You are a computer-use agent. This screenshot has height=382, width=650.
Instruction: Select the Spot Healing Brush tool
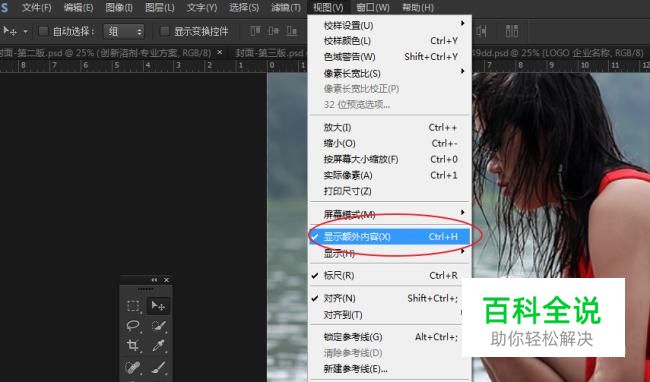(133, 367)
